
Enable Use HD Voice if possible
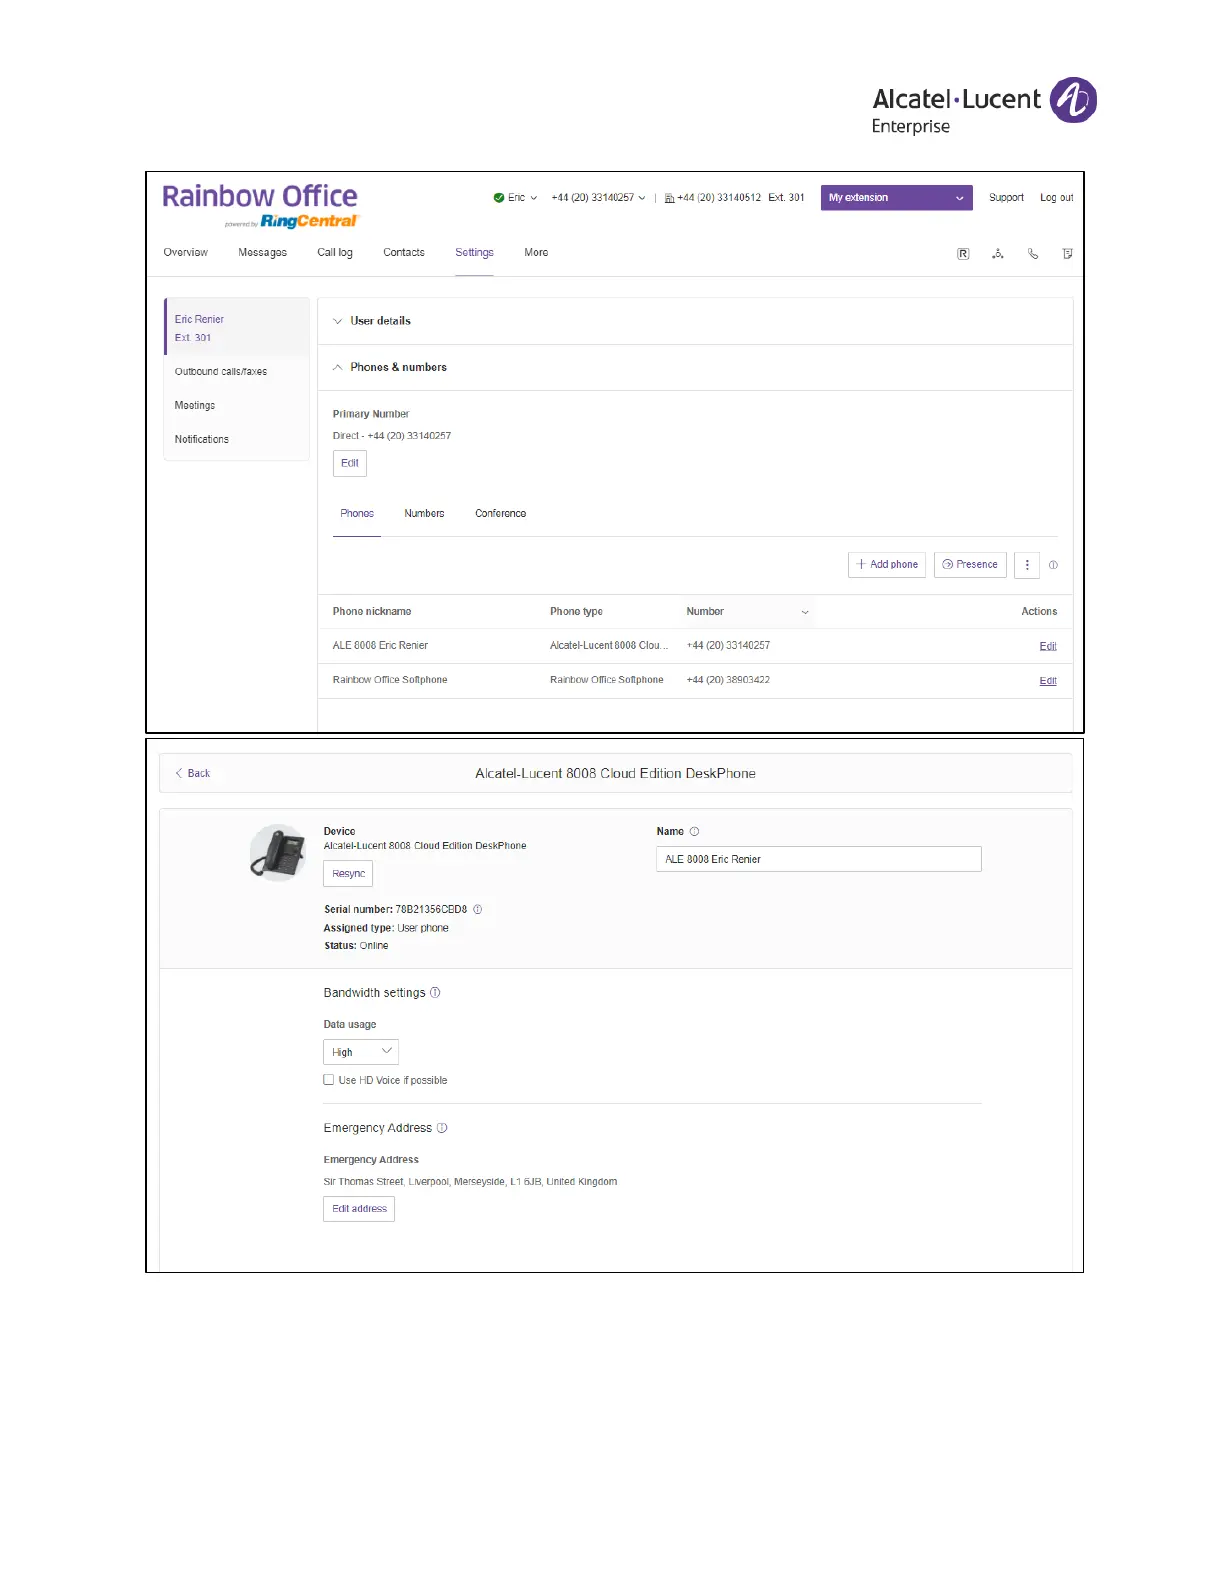click(x=329, y=1080)
